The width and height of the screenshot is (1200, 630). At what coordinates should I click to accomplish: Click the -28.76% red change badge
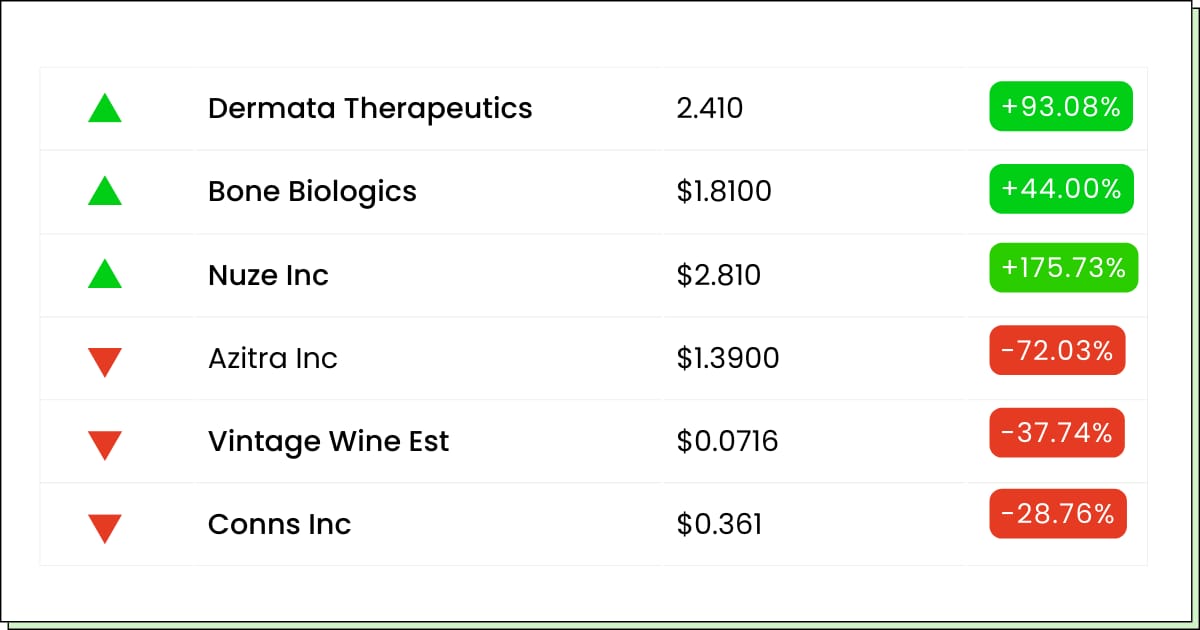point(1058,514)
